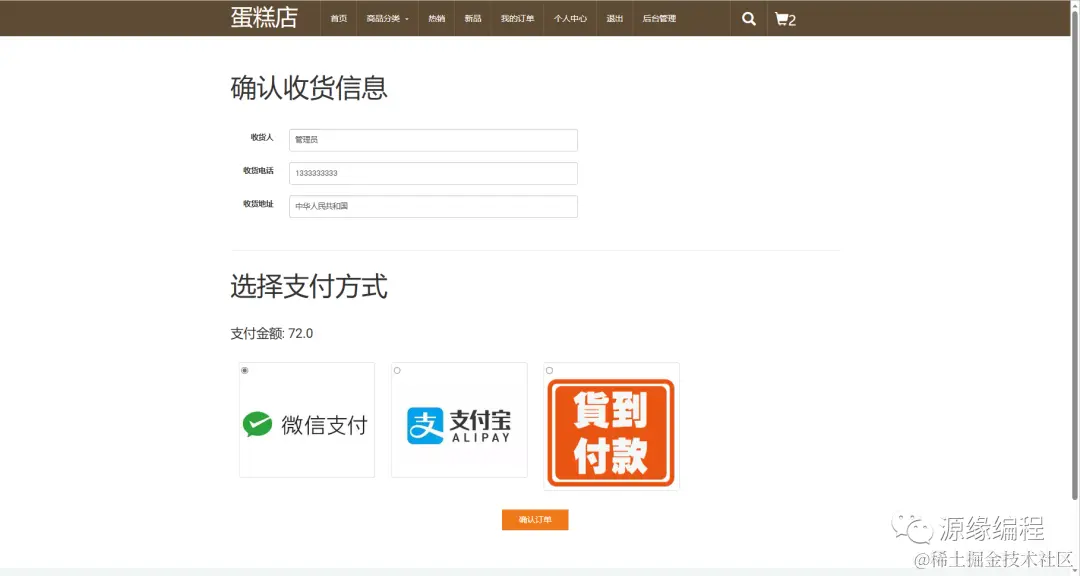Open the shopping cart icon

[785, 19]
